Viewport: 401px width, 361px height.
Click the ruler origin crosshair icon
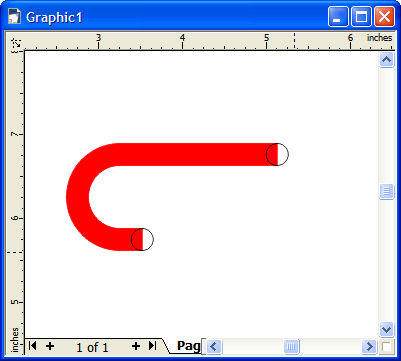[x=16, y=42]
